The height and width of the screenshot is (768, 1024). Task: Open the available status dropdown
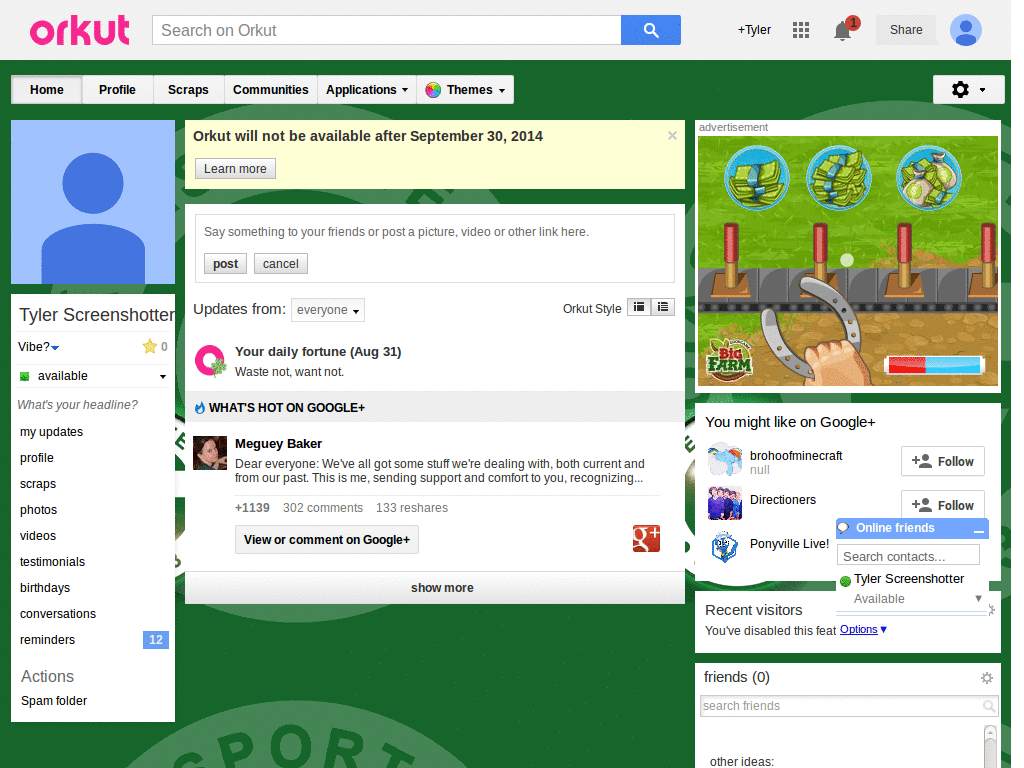click(x=163, y=376)
